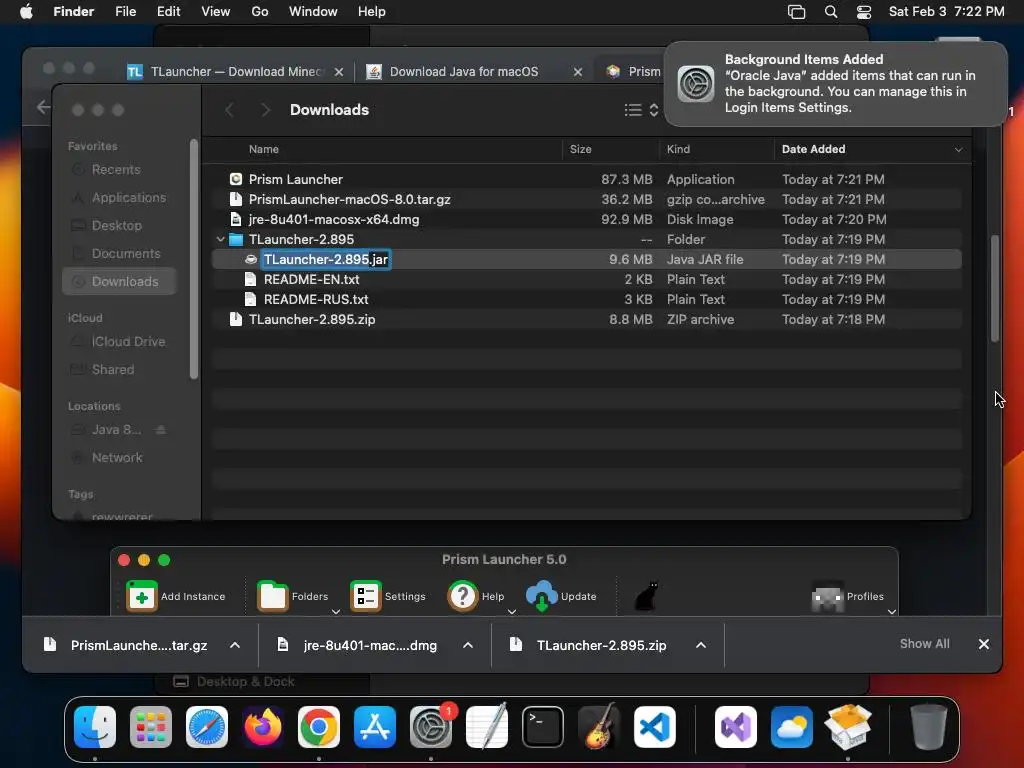Expand the Help dropdown arrow
1024x768 pixels.
click(x=512, y=611)
